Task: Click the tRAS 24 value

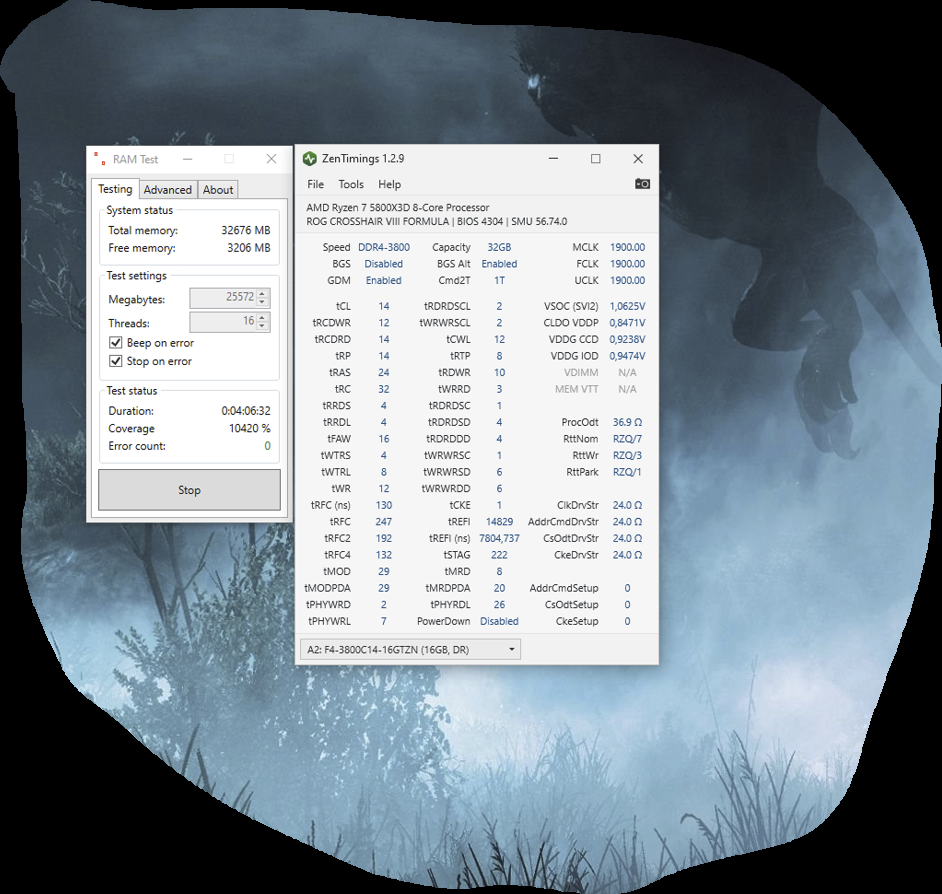Action: click(x=384, y=372)
